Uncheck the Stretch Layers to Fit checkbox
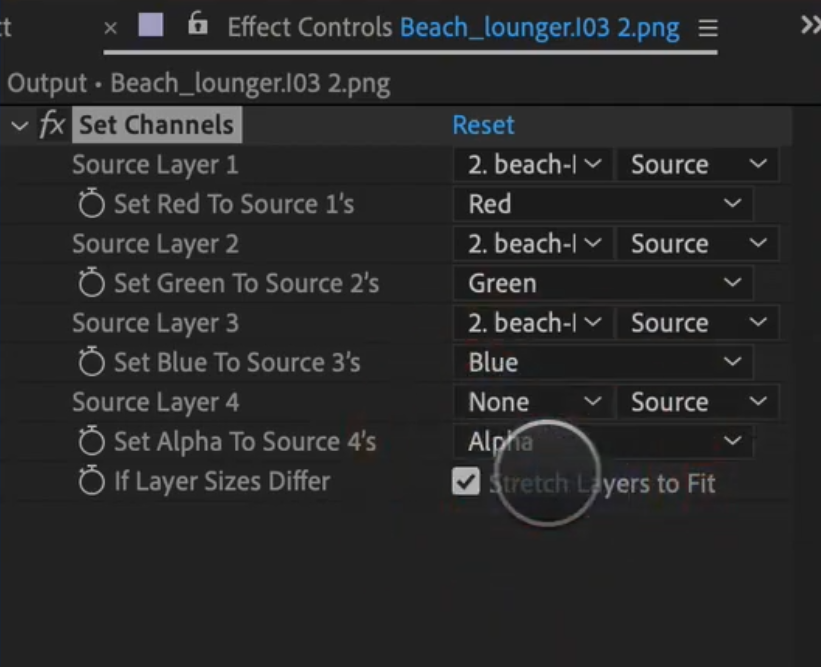 coord(466,483)
